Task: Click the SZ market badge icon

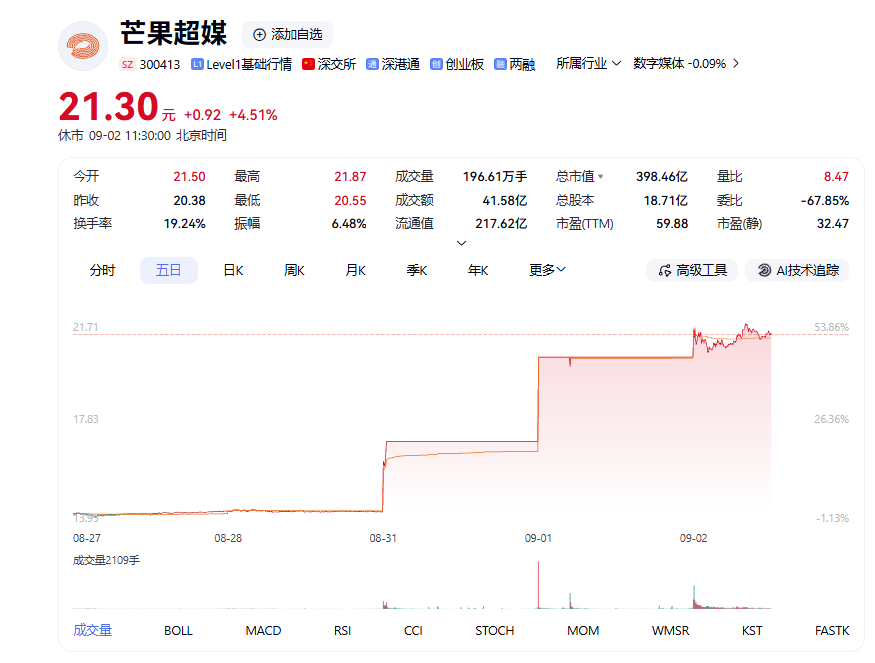Action: [127, 64]
